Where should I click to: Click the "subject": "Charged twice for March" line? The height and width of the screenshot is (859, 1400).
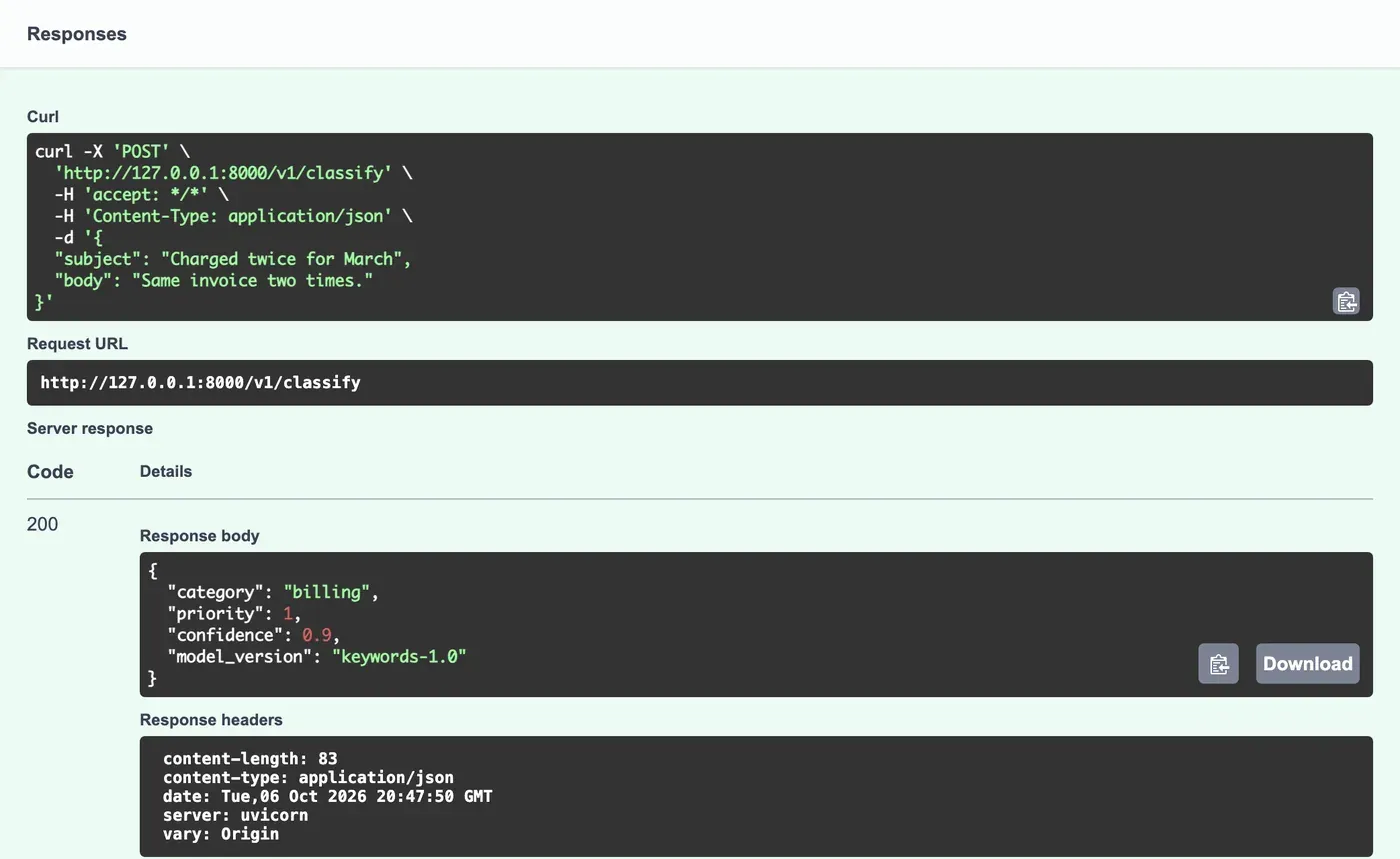click(233, 259)
